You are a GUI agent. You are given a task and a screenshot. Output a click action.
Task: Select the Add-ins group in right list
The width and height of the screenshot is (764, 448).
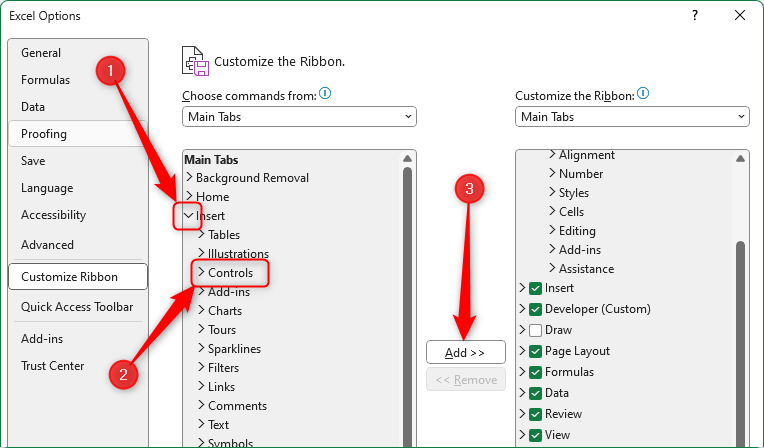(580, 250)
